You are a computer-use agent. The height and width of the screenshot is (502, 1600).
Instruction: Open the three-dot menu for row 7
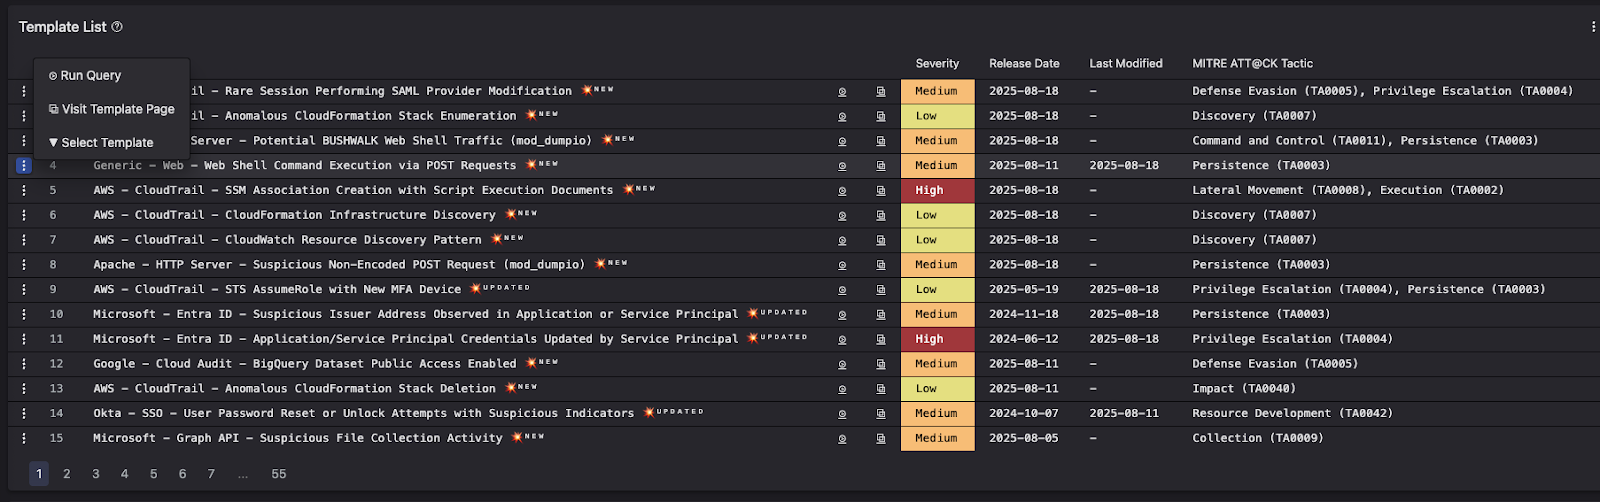(x=24, y=240)
